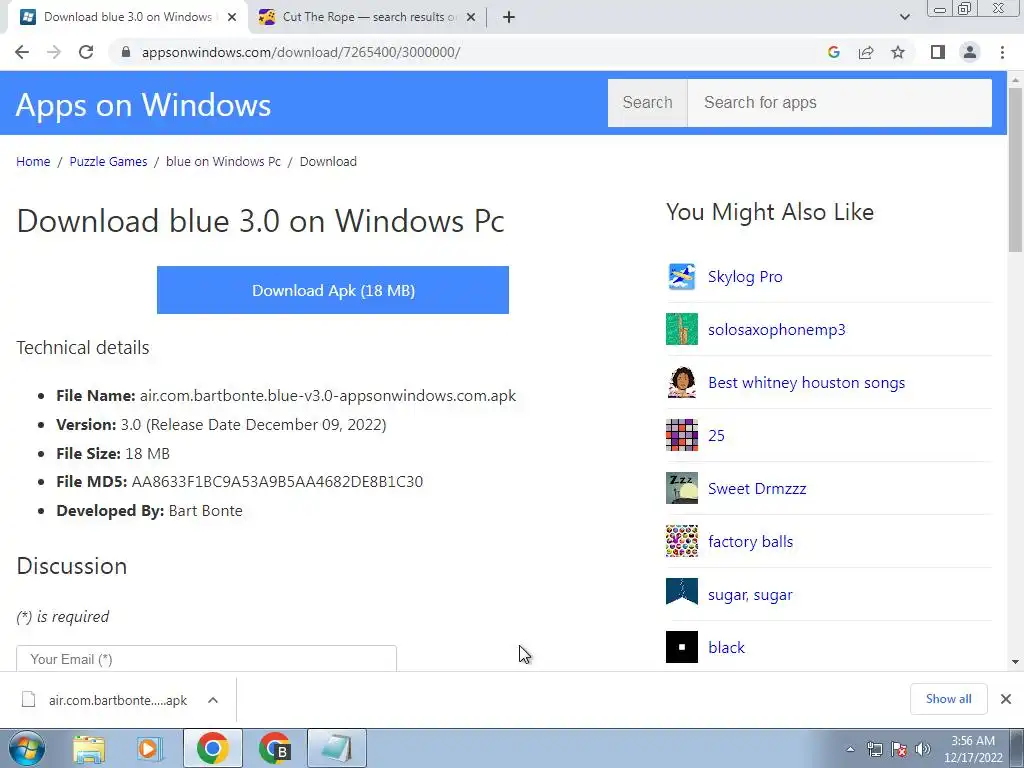This screenshot has height=768, width=1024.
Task: Show hidden system tray icons
Action: (850, 749)
